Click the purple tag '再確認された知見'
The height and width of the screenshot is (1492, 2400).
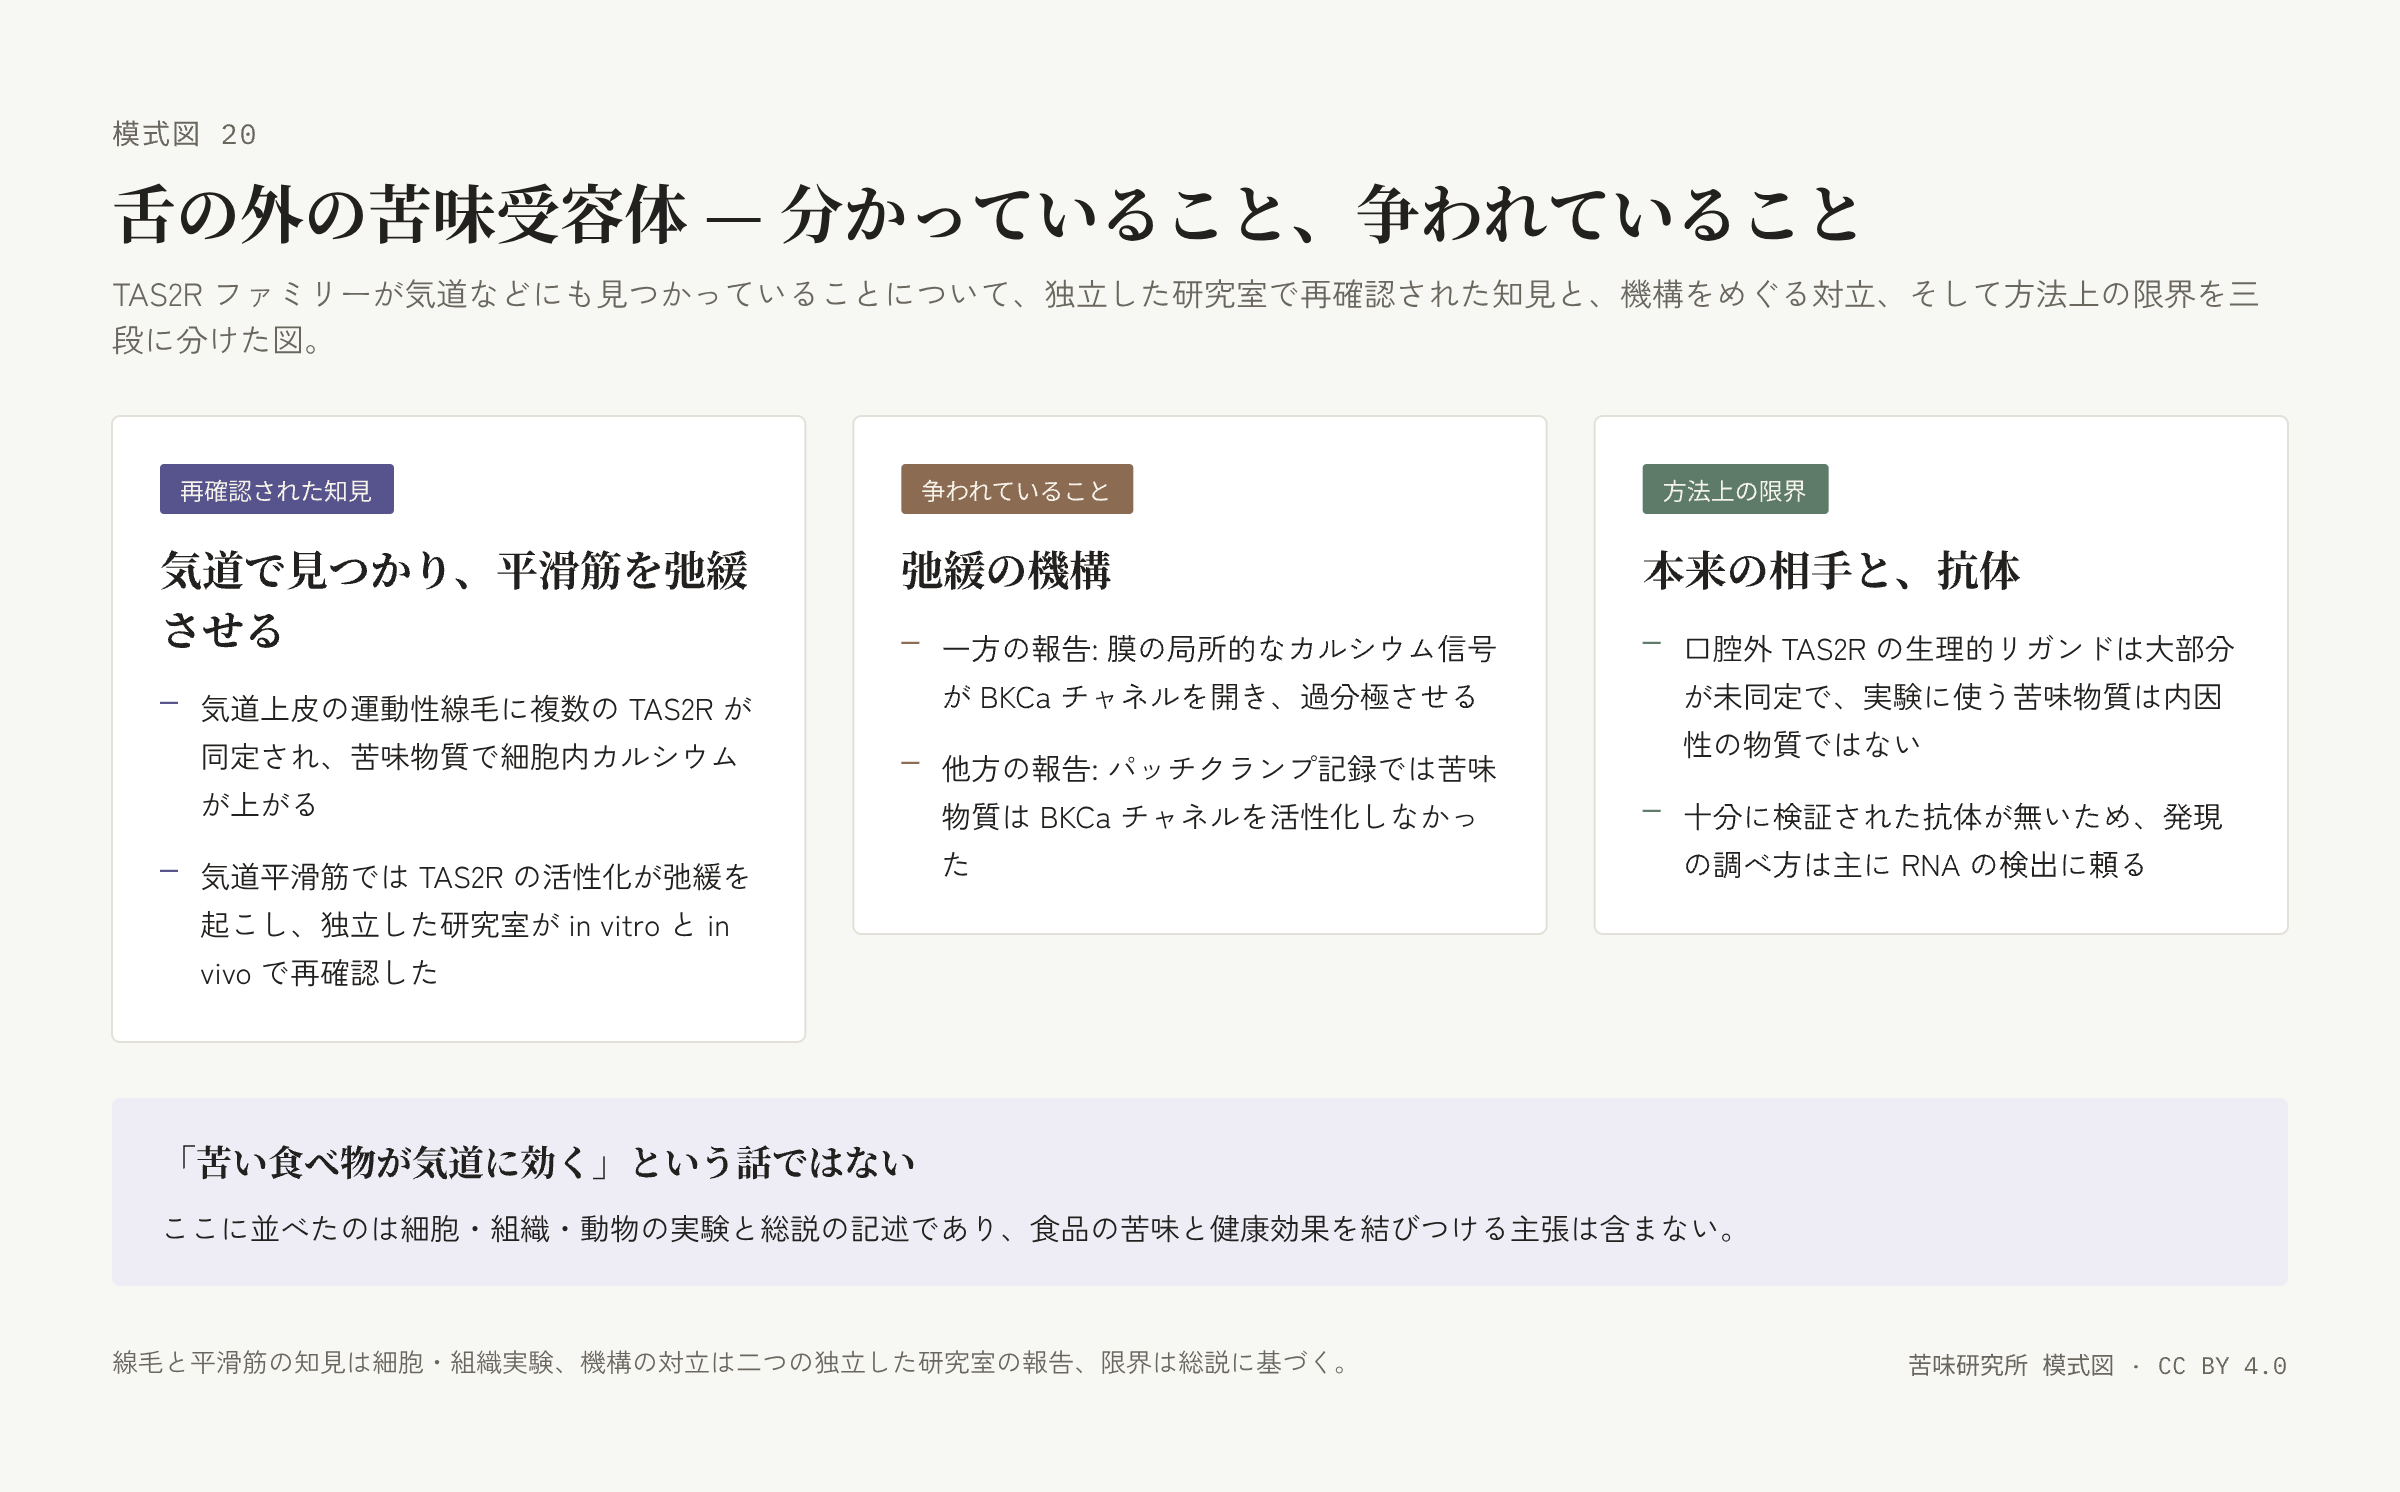(276, 489)
